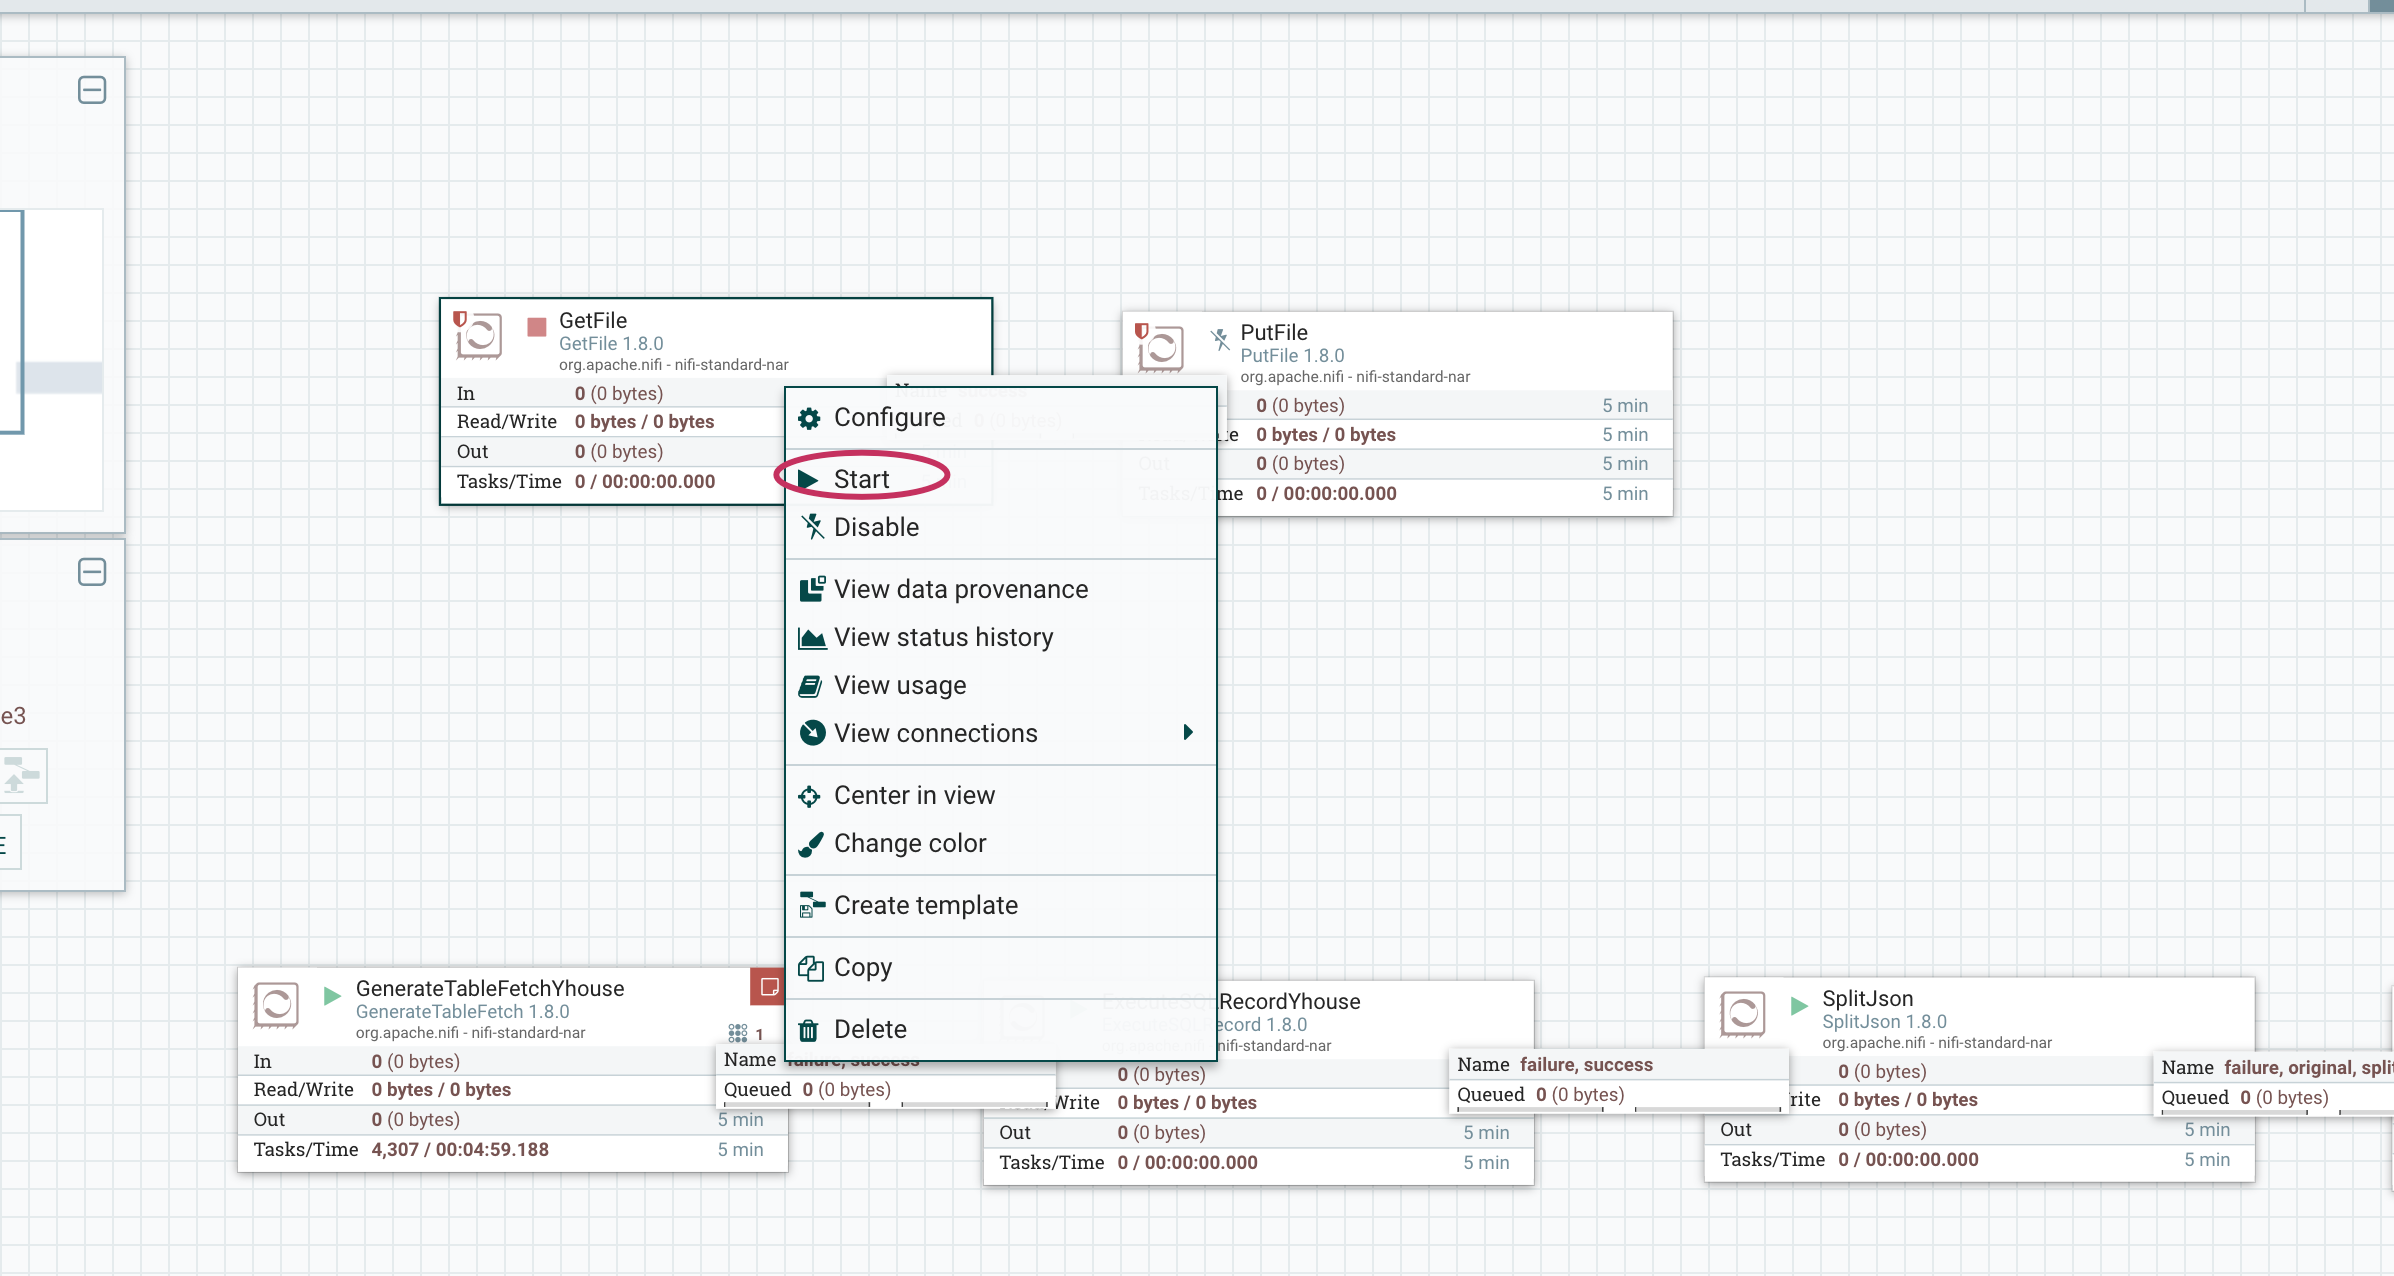Screen dimensions: 2394x1276
Task: Click the Configure gear icon
Action: [809, 418]
